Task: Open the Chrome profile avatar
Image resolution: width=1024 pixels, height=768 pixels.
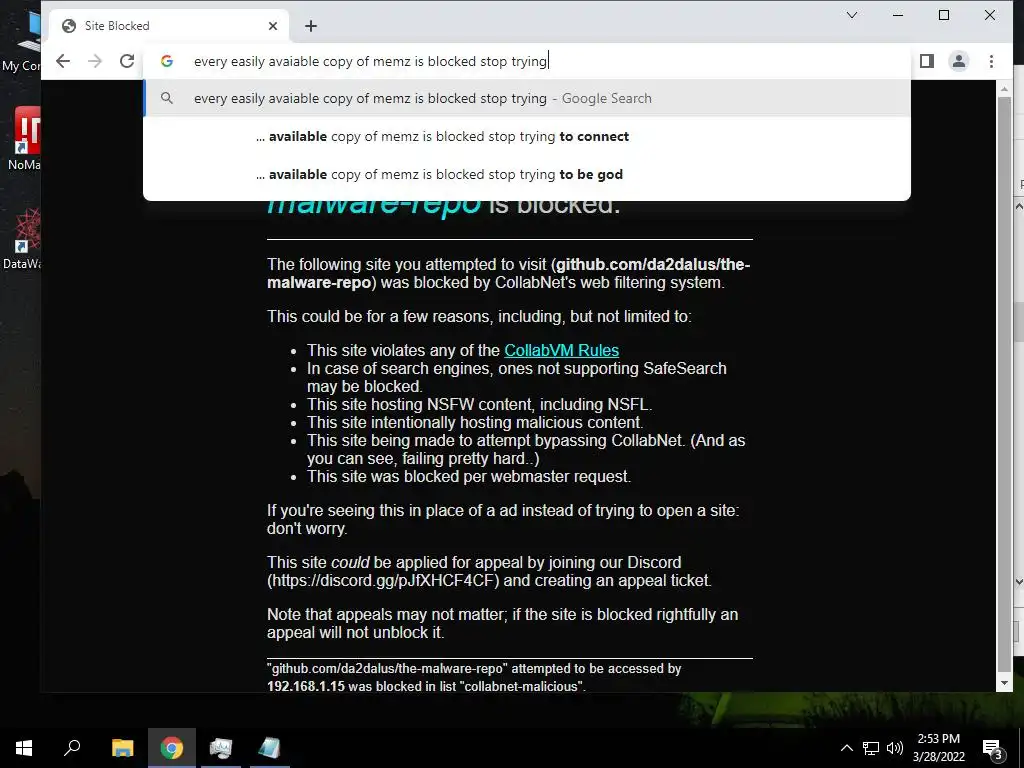Action: point(959,61)
